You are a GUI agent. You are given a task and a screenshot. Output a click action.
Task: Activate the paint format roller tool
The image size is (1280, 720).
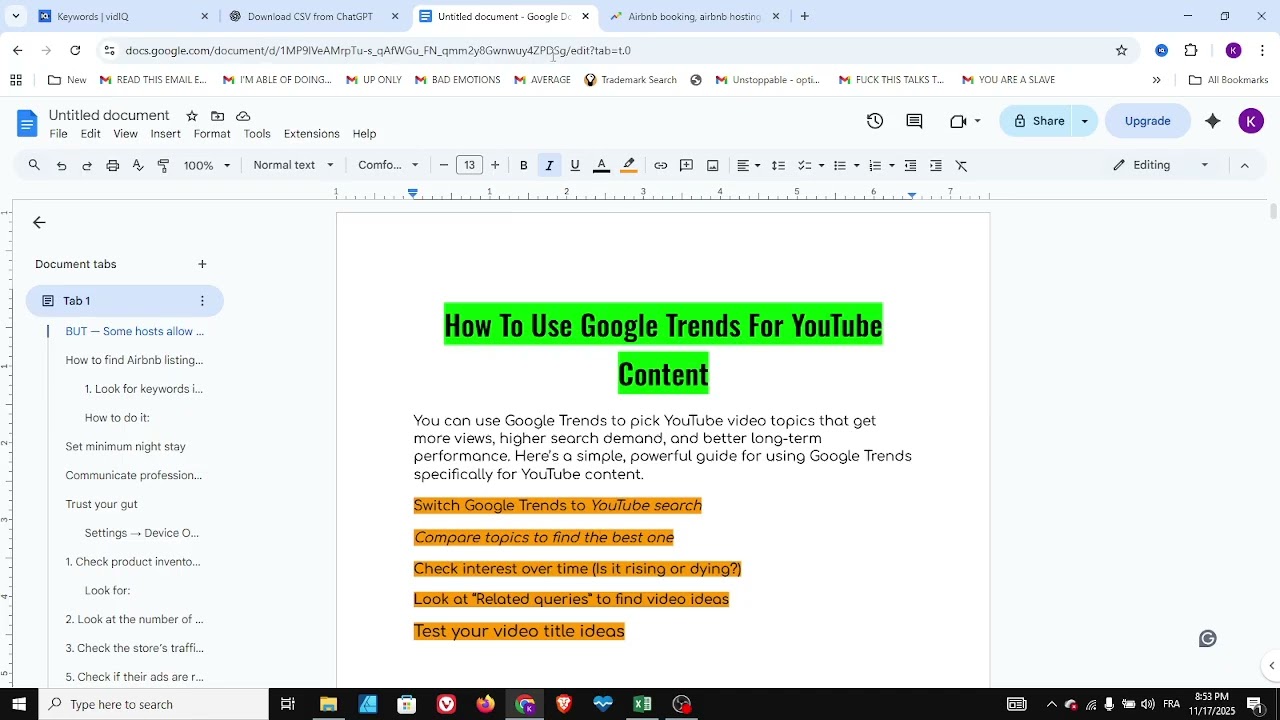pos(164,165)
